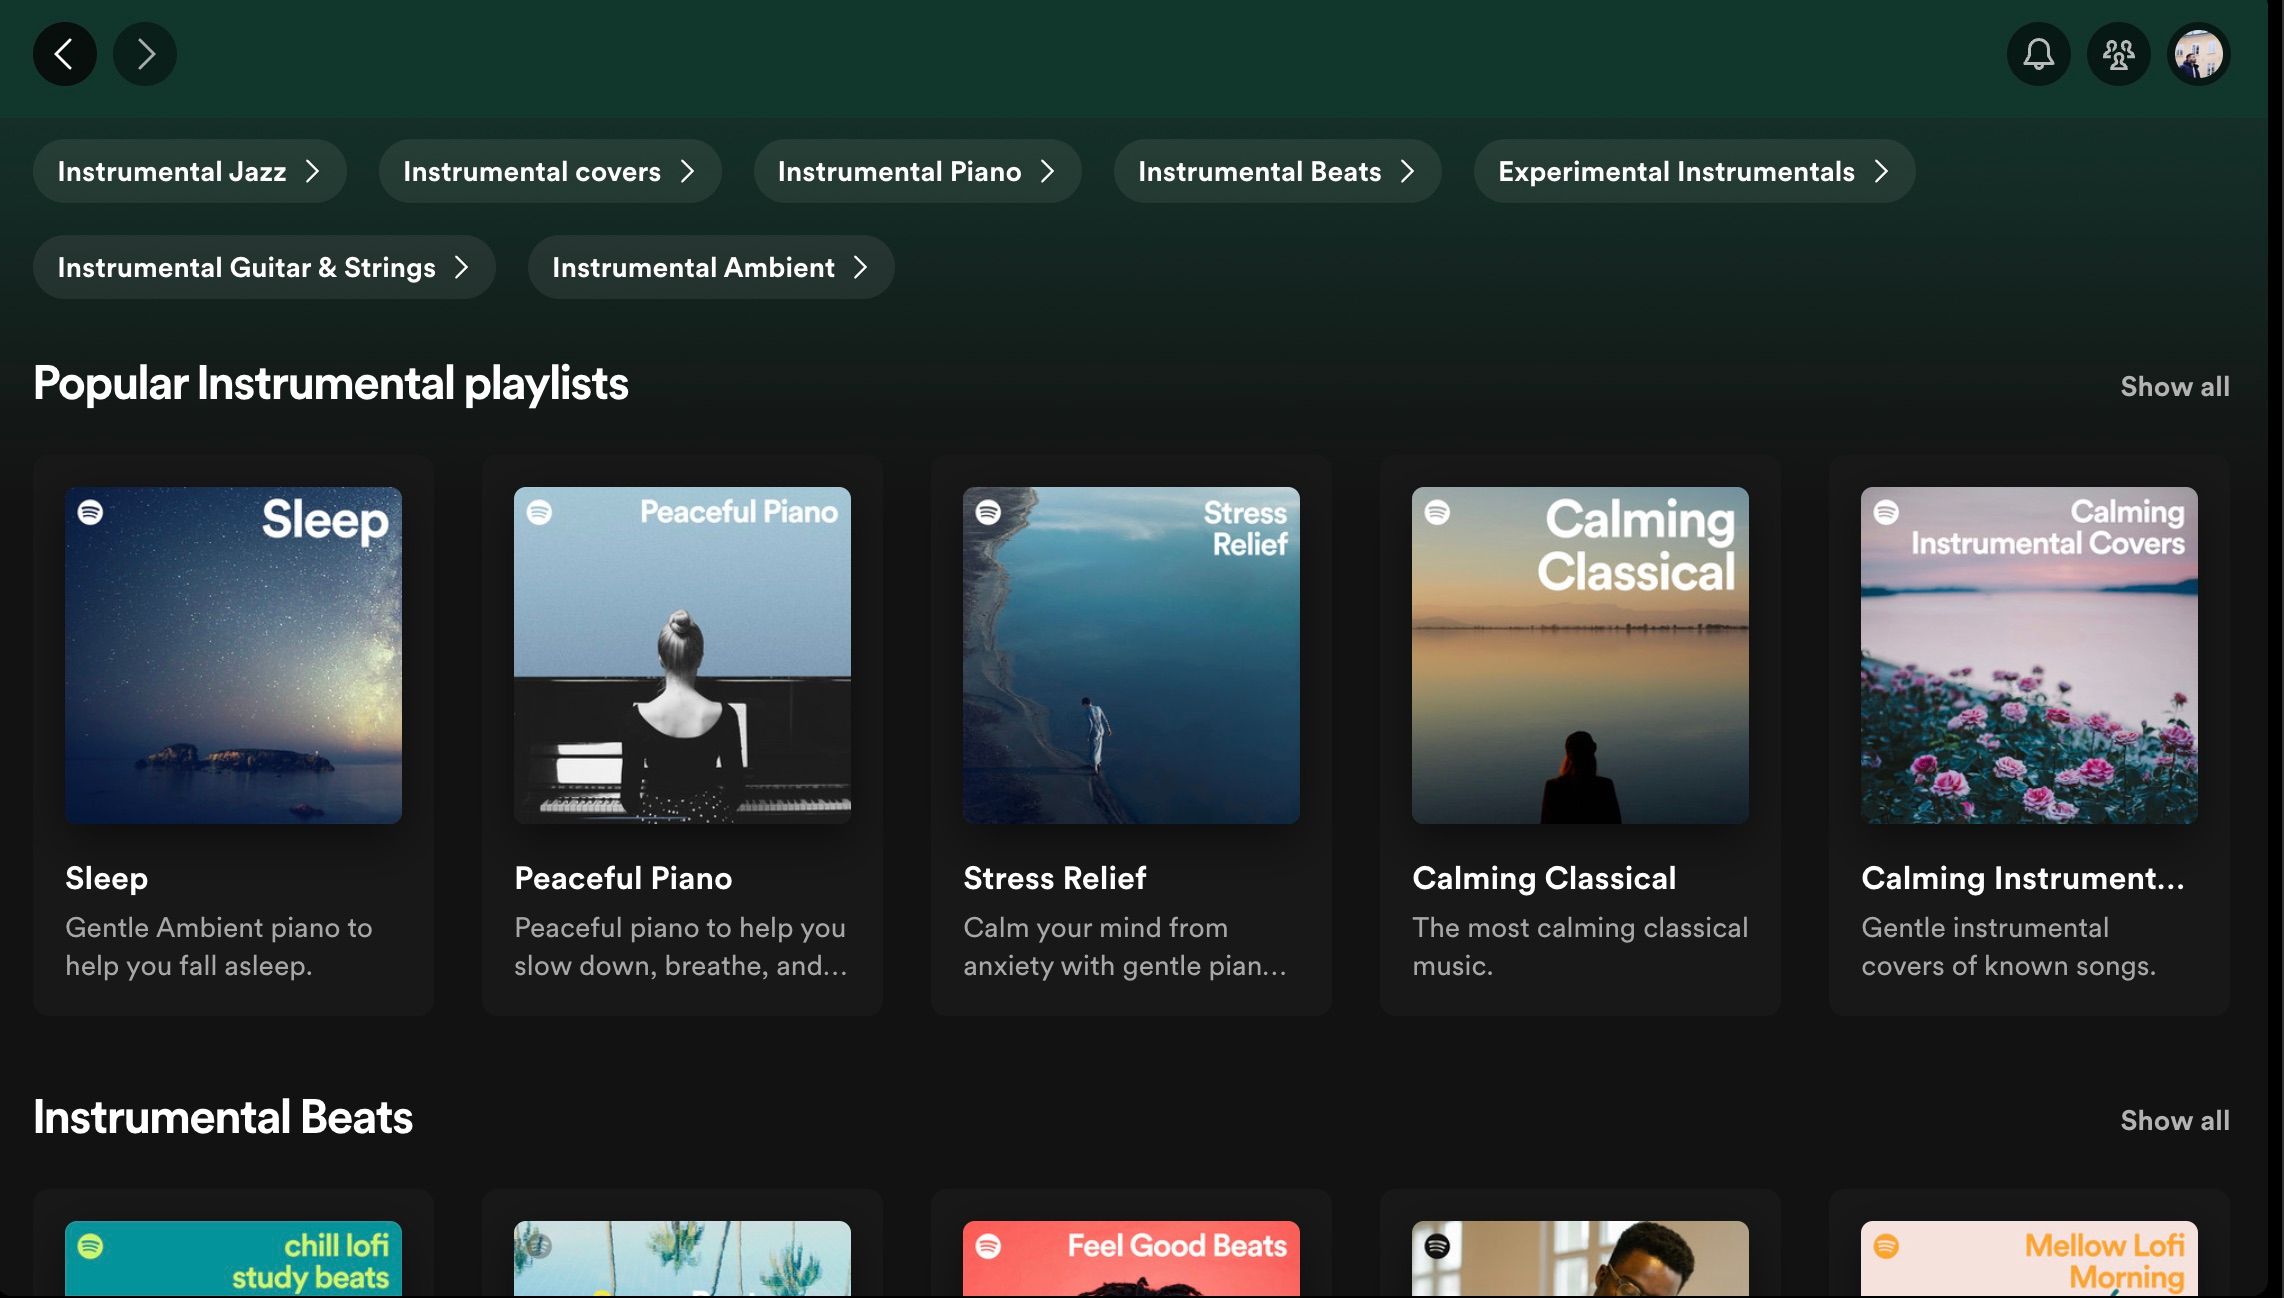Open the Friend Activity icon

pyautogui.click(x=2119, y=54)
